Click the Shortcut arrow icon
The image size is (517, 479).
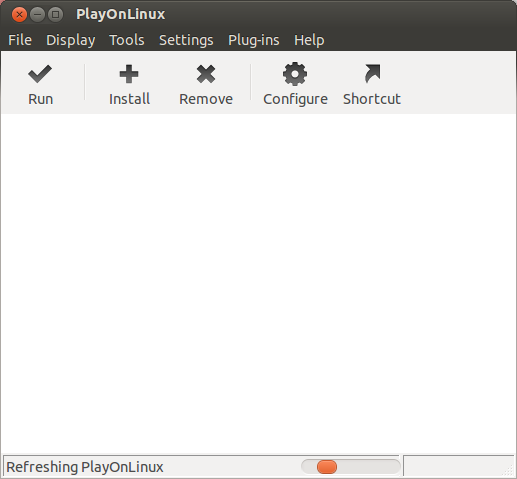372,73
